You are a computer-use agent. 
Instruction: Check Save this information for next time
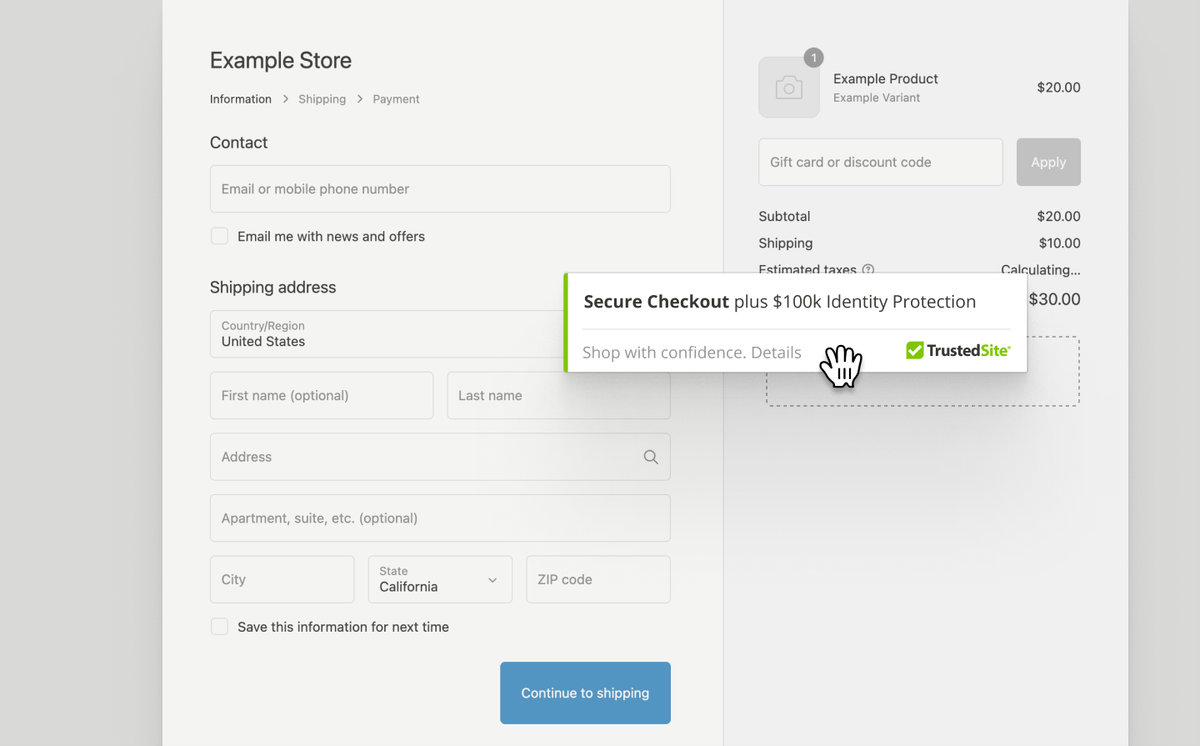click(219, 627)
